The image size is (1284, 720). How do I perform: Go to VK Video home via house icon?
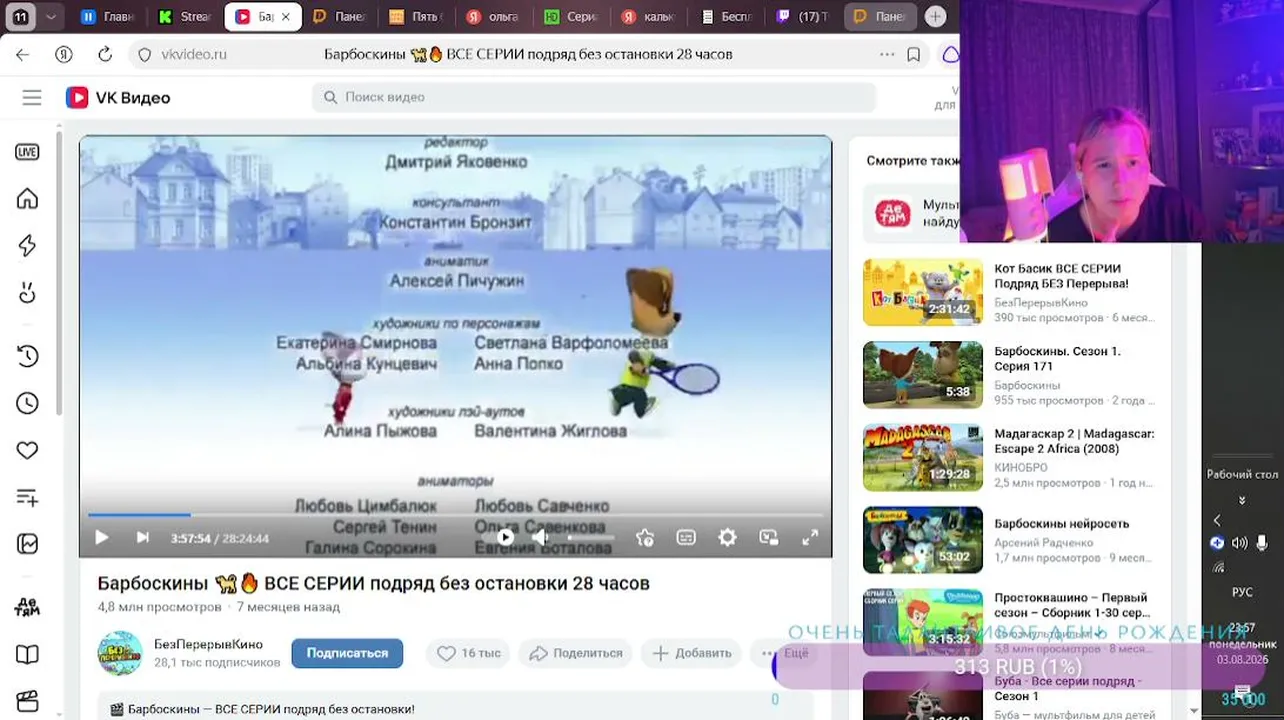(27, 199)
